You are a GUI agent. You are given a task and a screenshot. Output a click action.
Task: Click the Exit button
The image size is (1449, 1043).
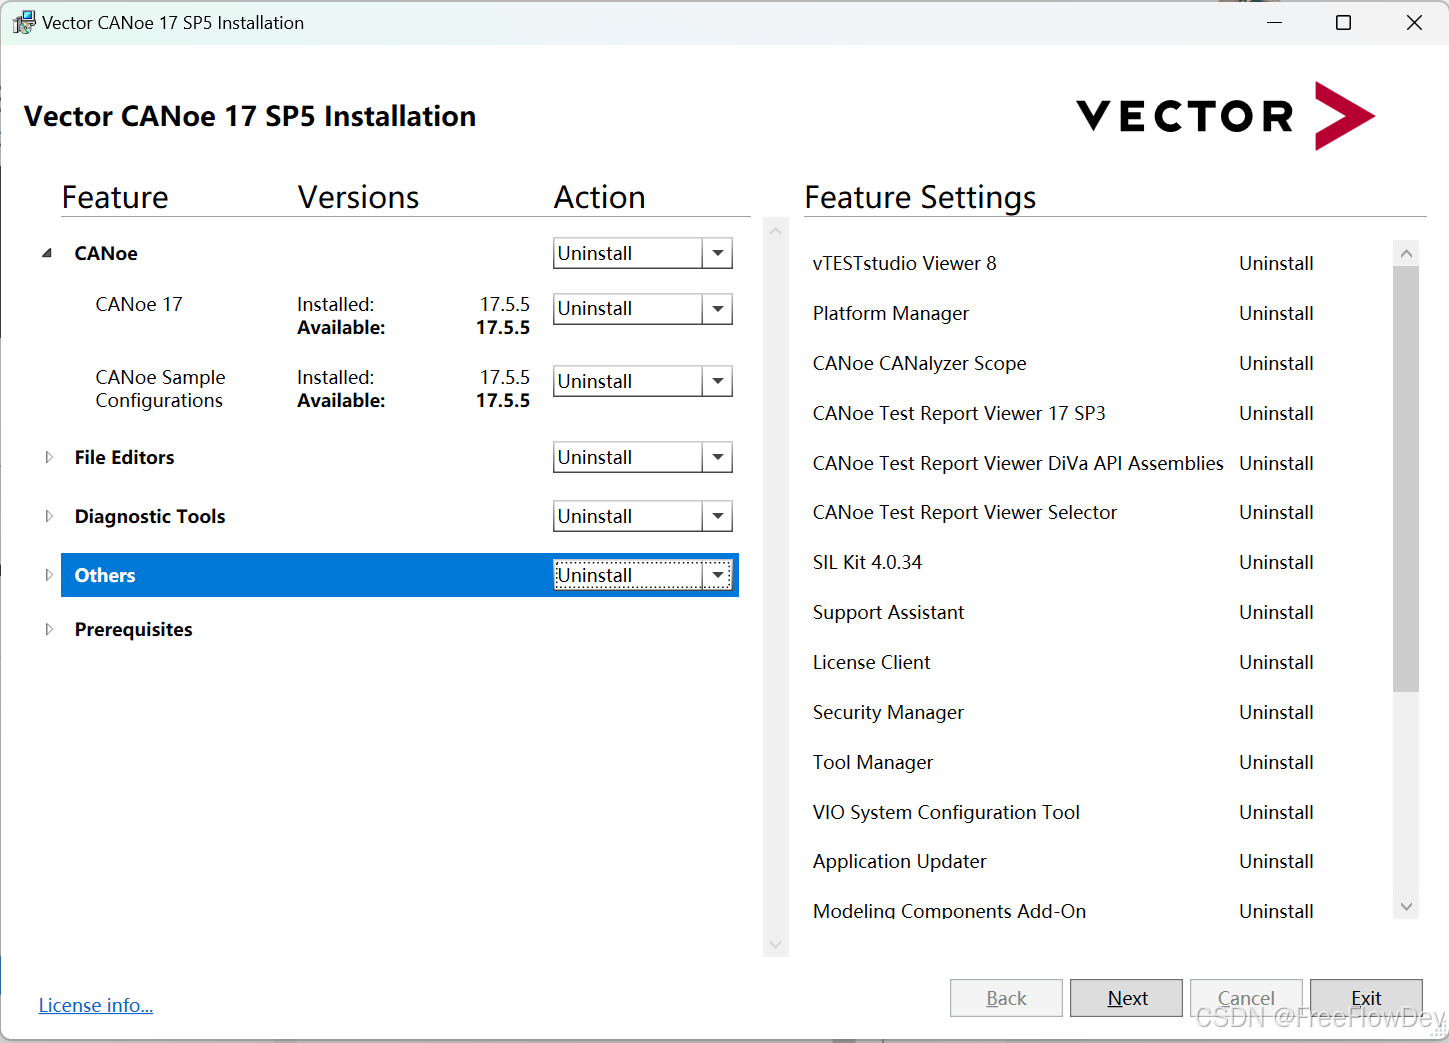[1366, 998]
